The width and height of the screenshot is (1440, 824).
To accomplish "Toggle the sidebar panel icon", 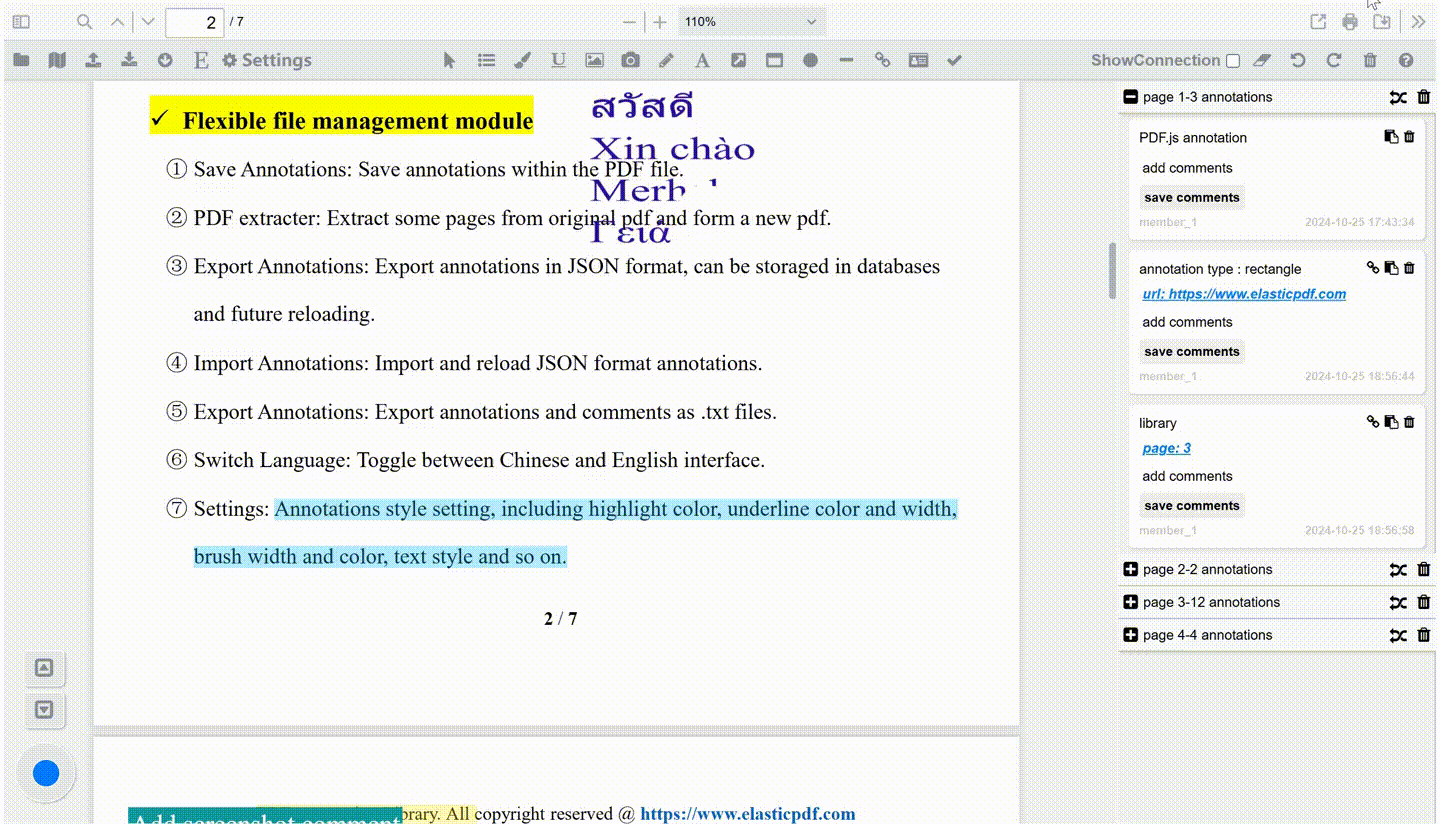I will click(21, 21).
